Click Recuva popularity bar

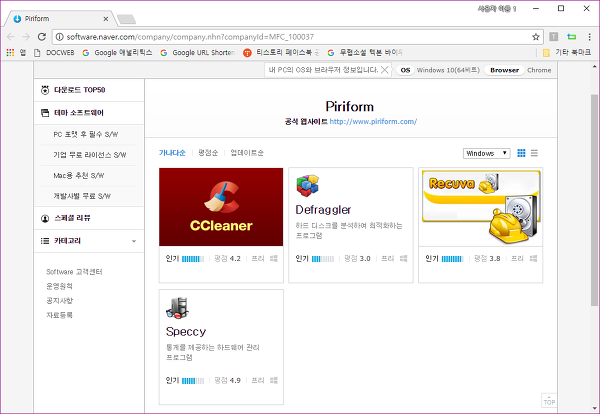click(453, 259)
